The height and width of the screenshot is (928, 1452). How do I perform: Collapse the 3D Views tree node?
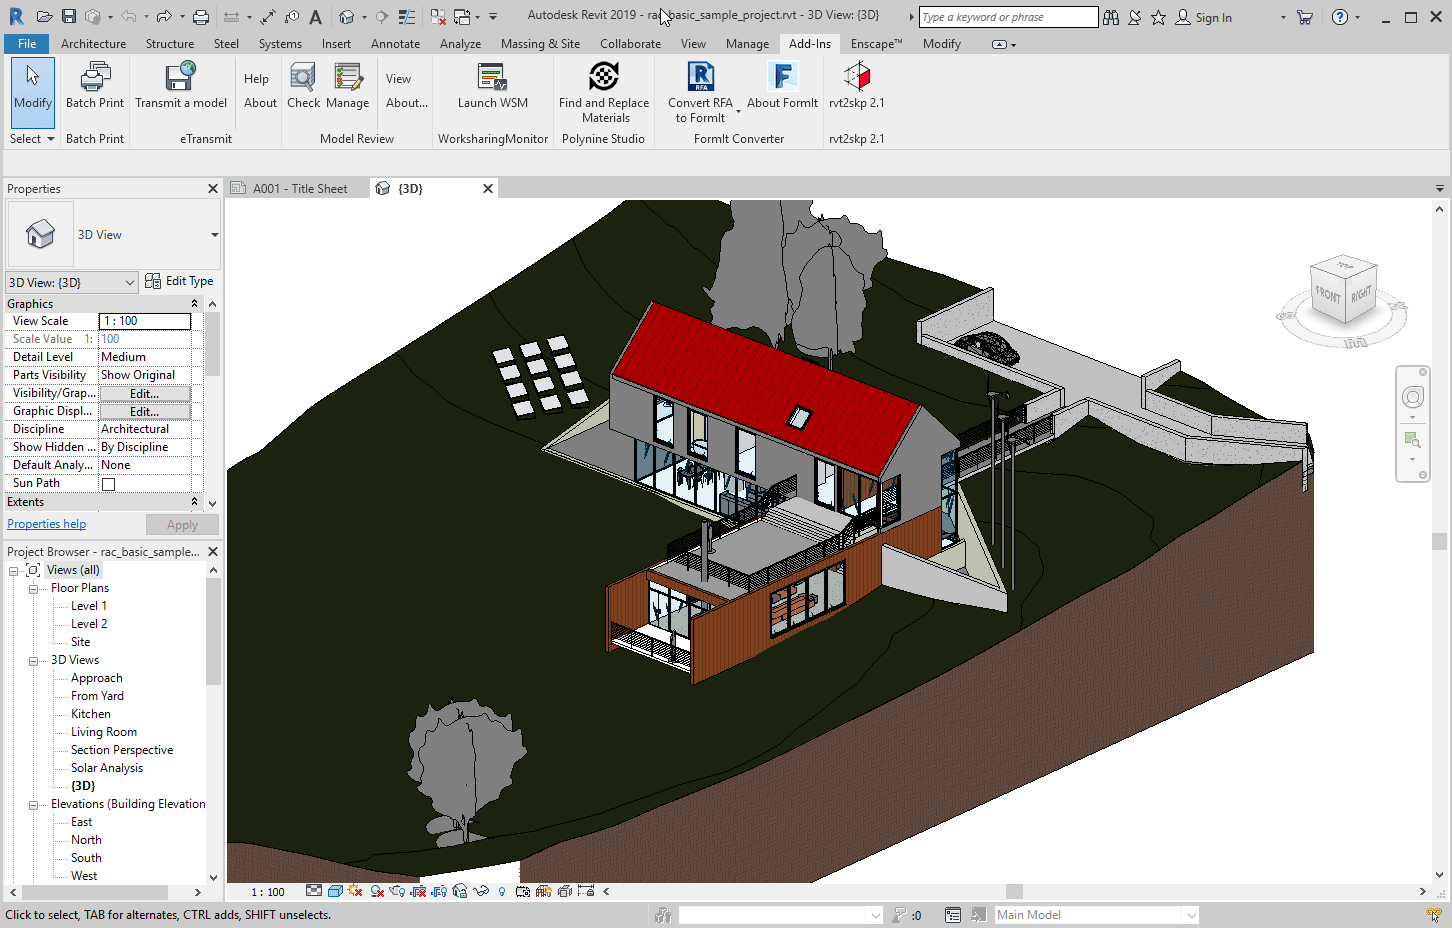pos(33,661)
